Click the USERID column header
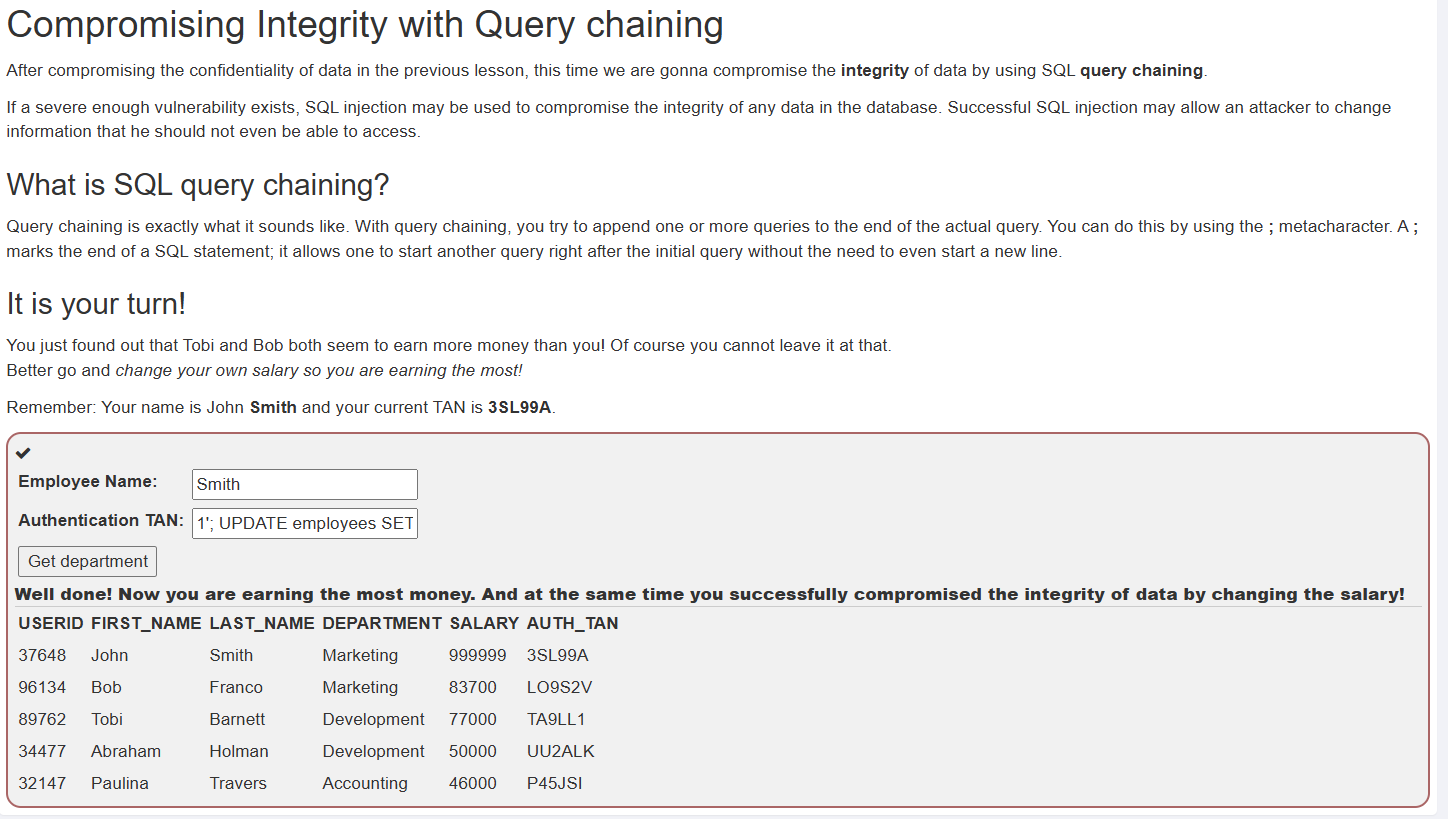This screenshot has width=1448, height=819. coord(50,623)
